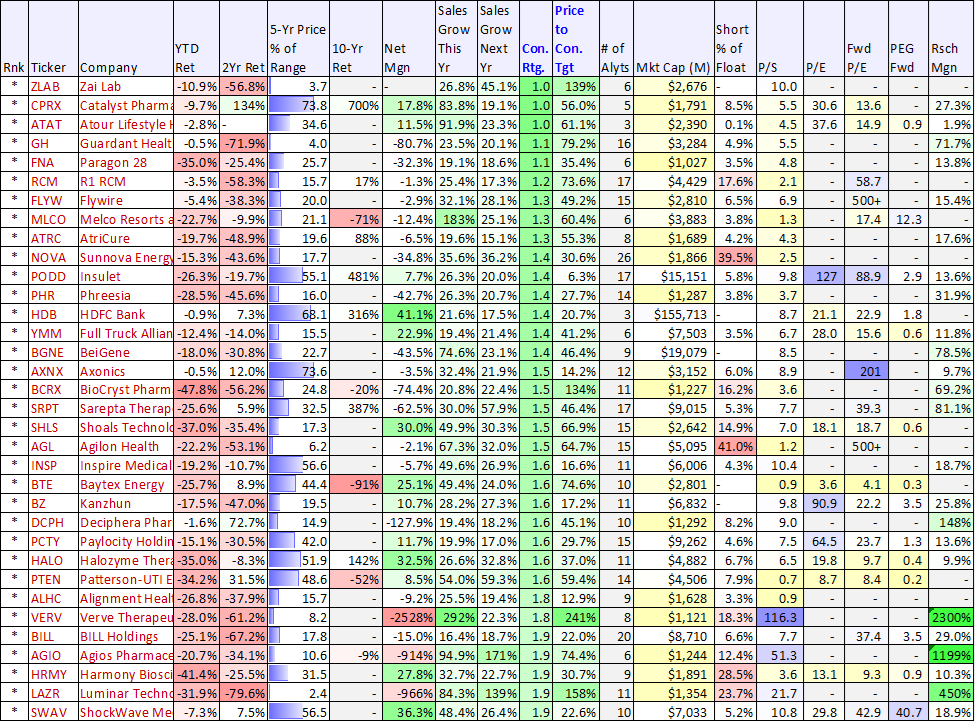This screenshot has height=722, width=975.
Task: Click AGIO research margin 1199% cell
Action: [x=951, y=656]
